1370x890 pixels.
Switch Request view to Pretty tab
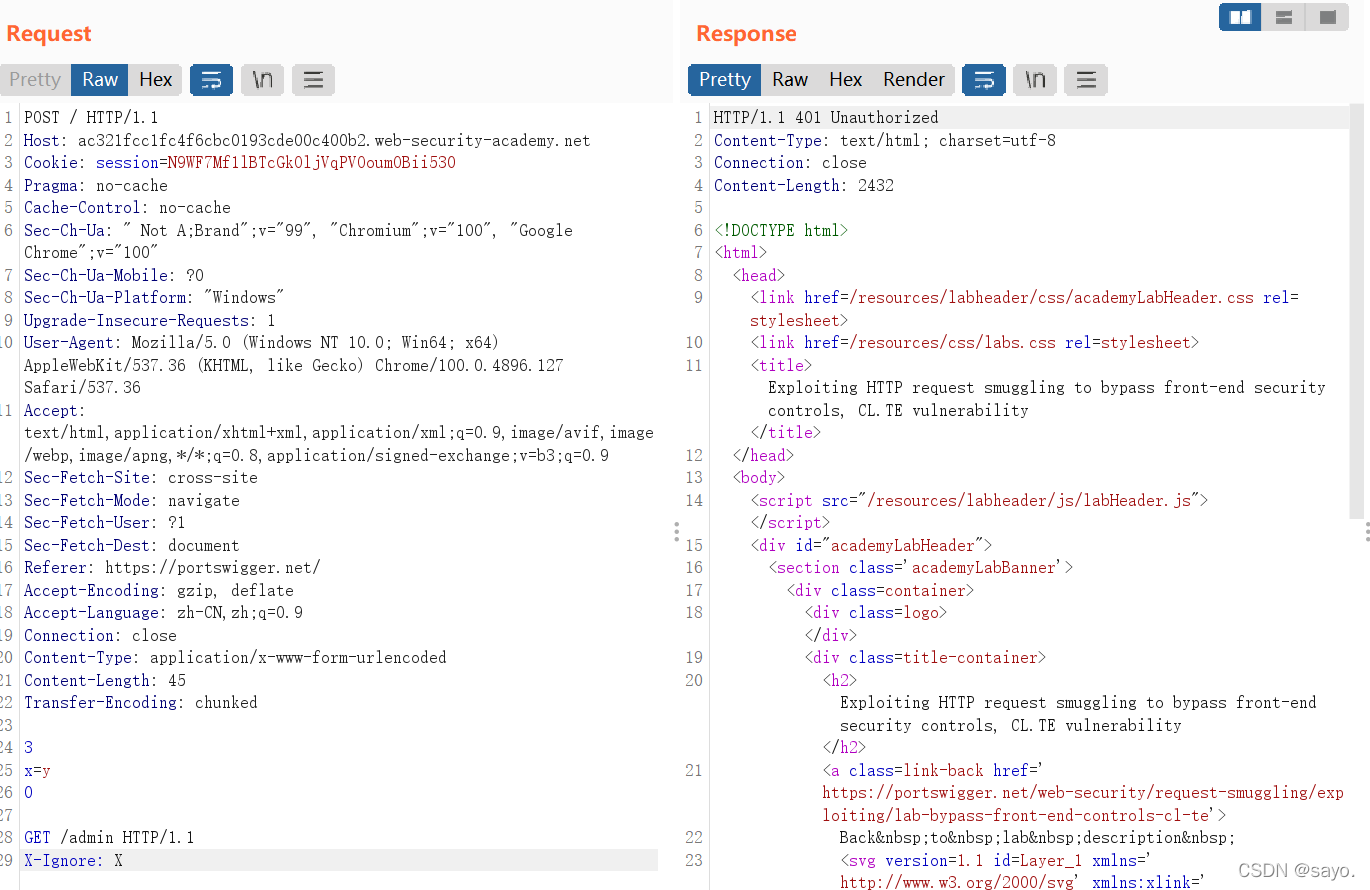(x=35, y=80)
